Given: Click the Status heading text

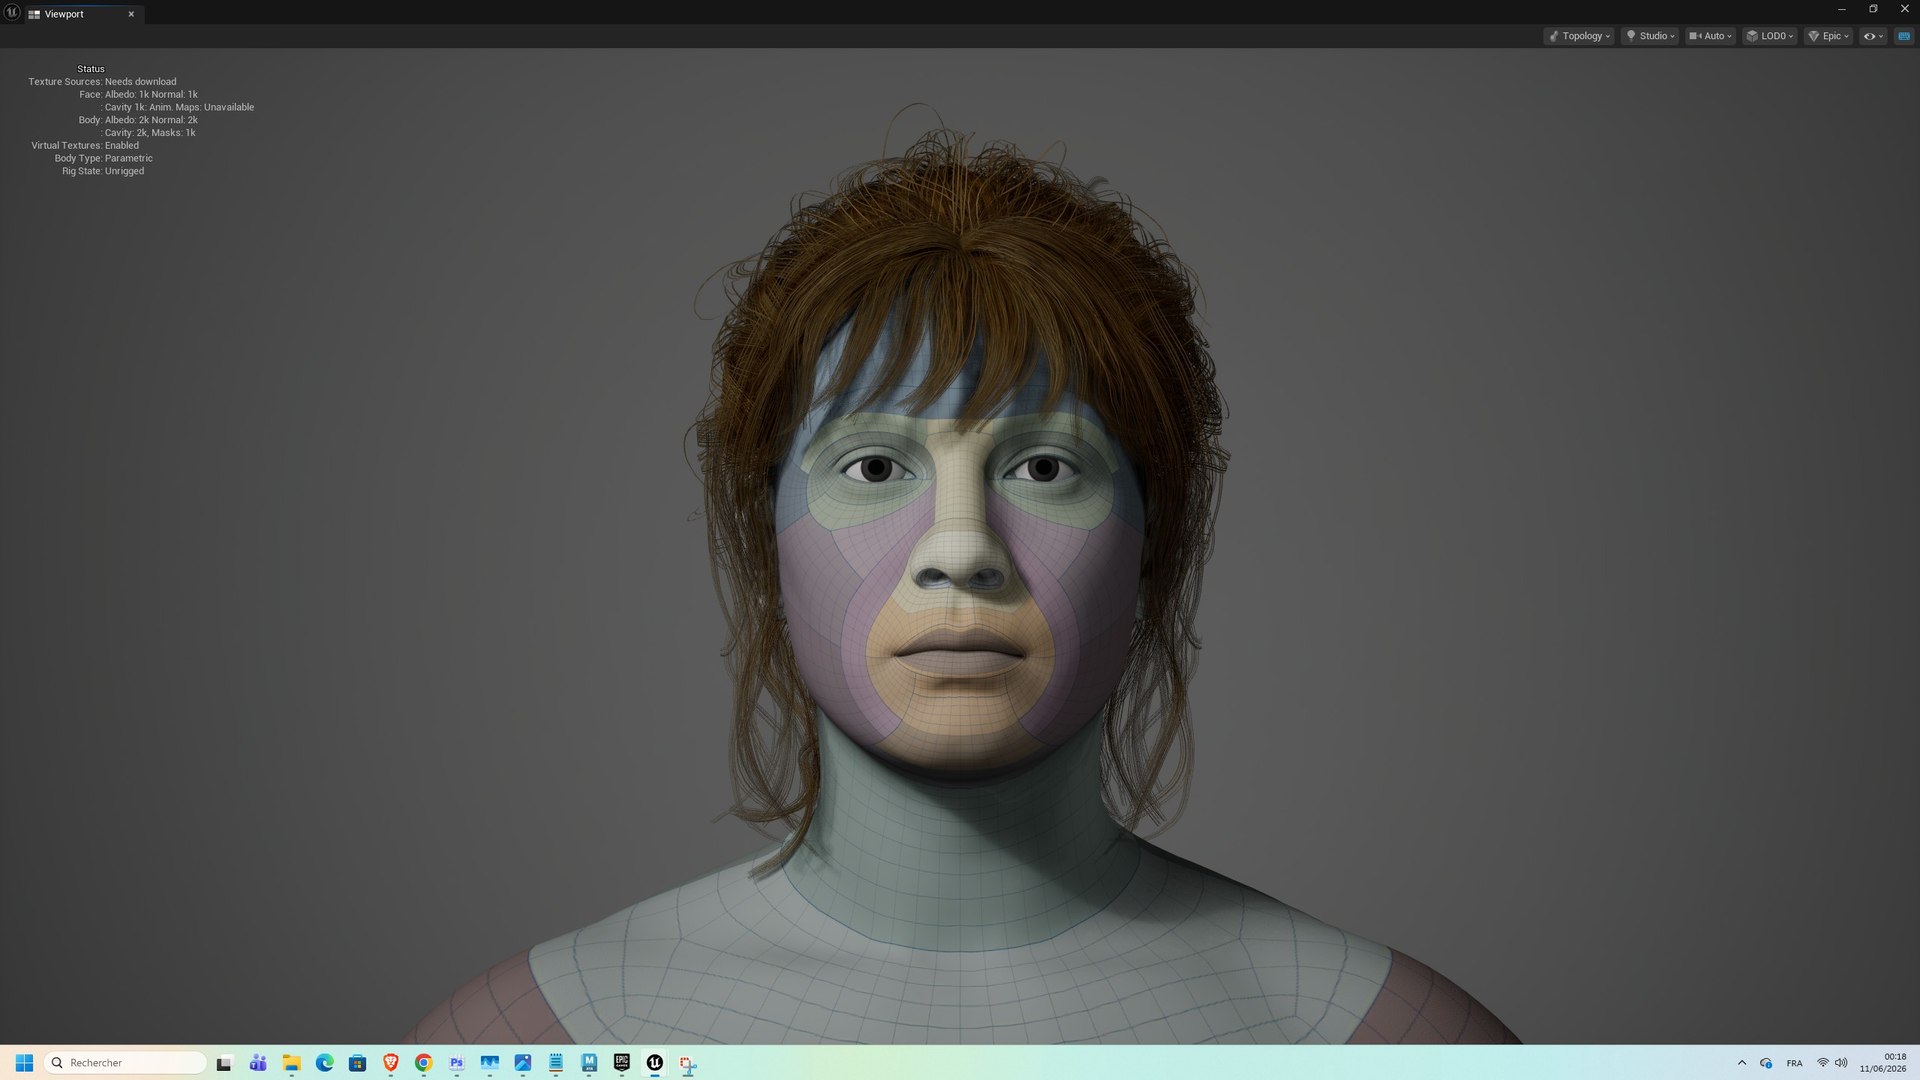Looking at the screenshot, I should (91, 69).
